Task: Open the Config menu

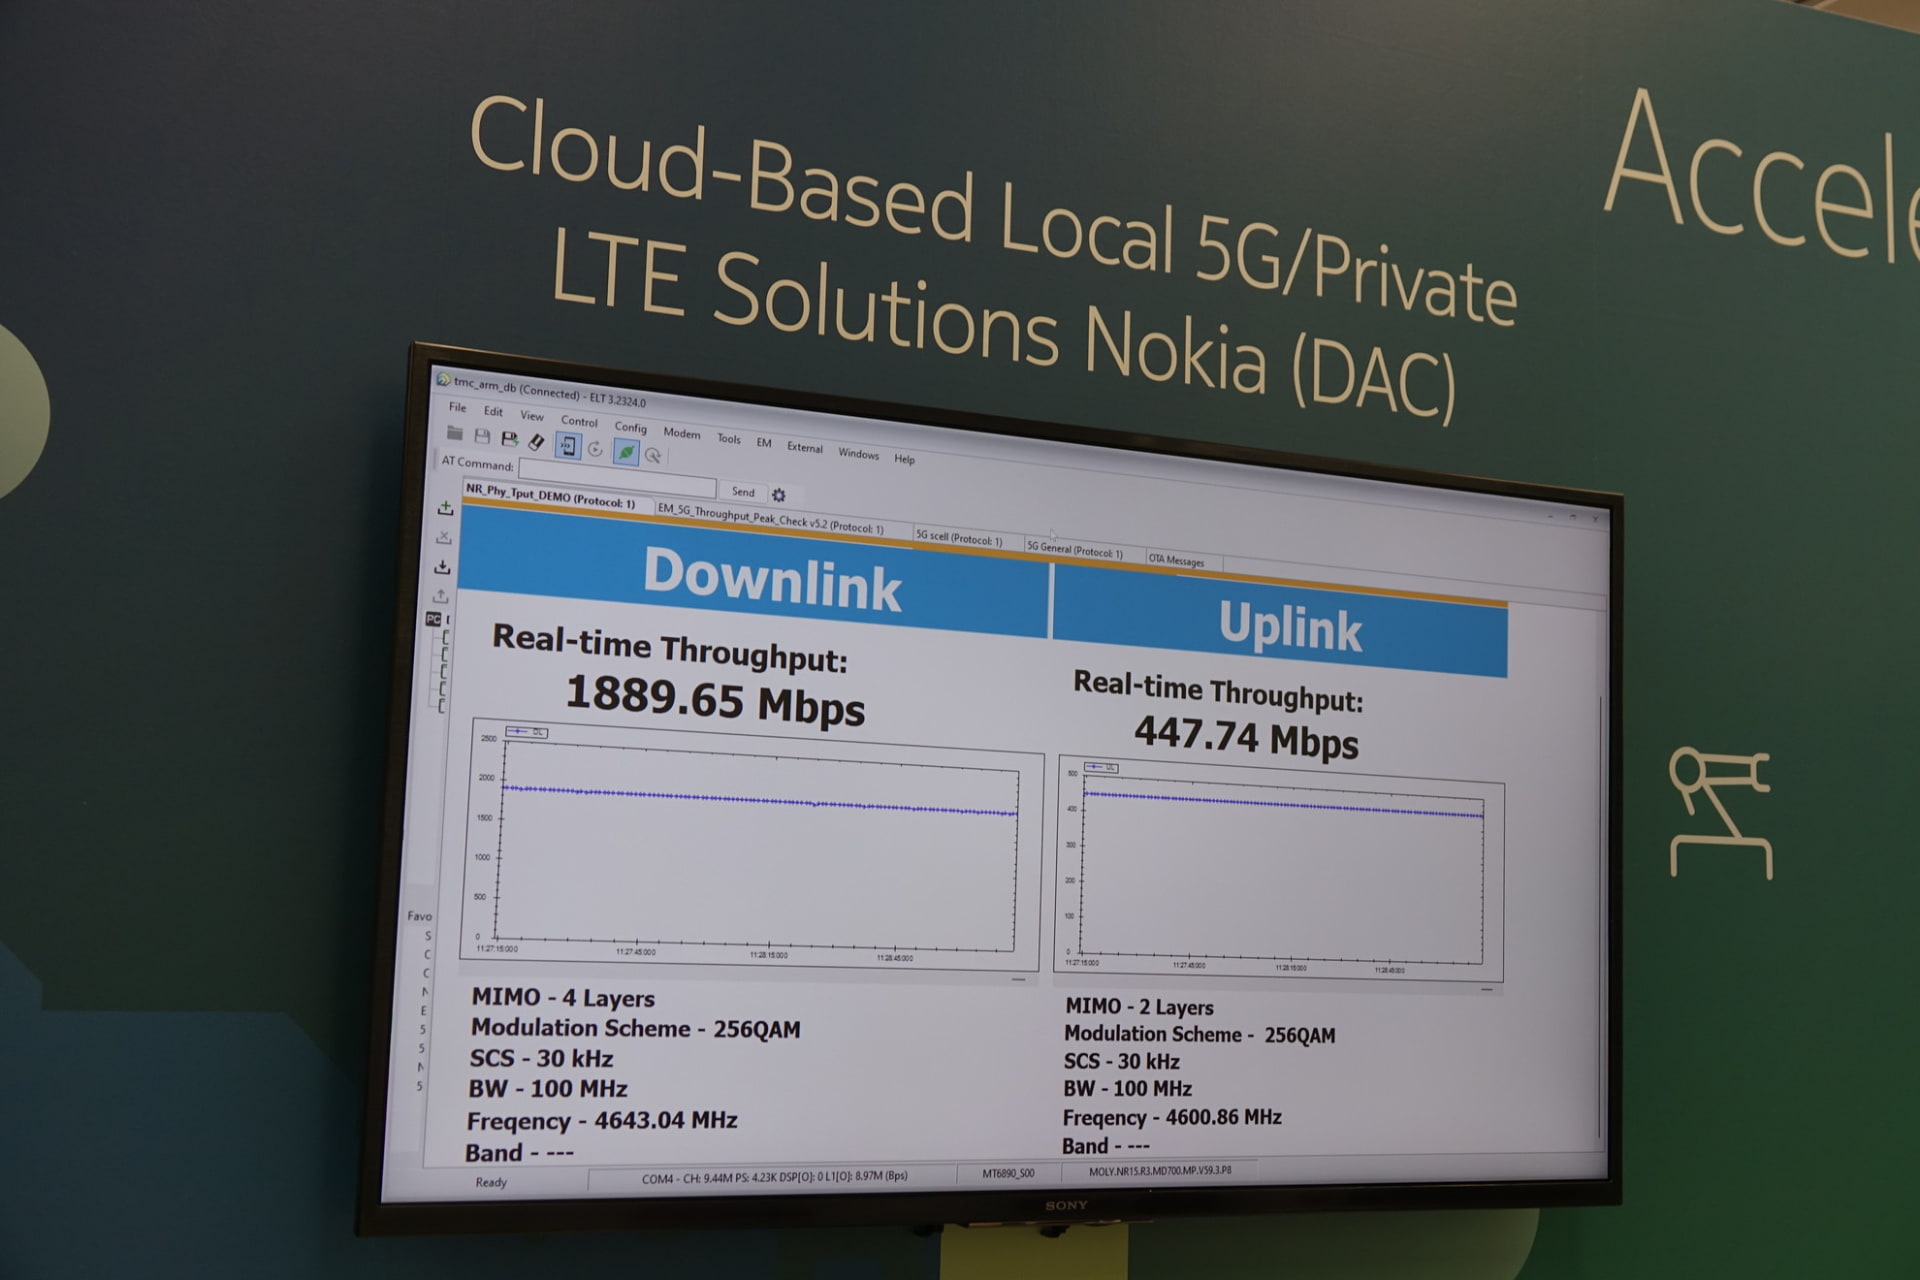Action: point(630,427)
